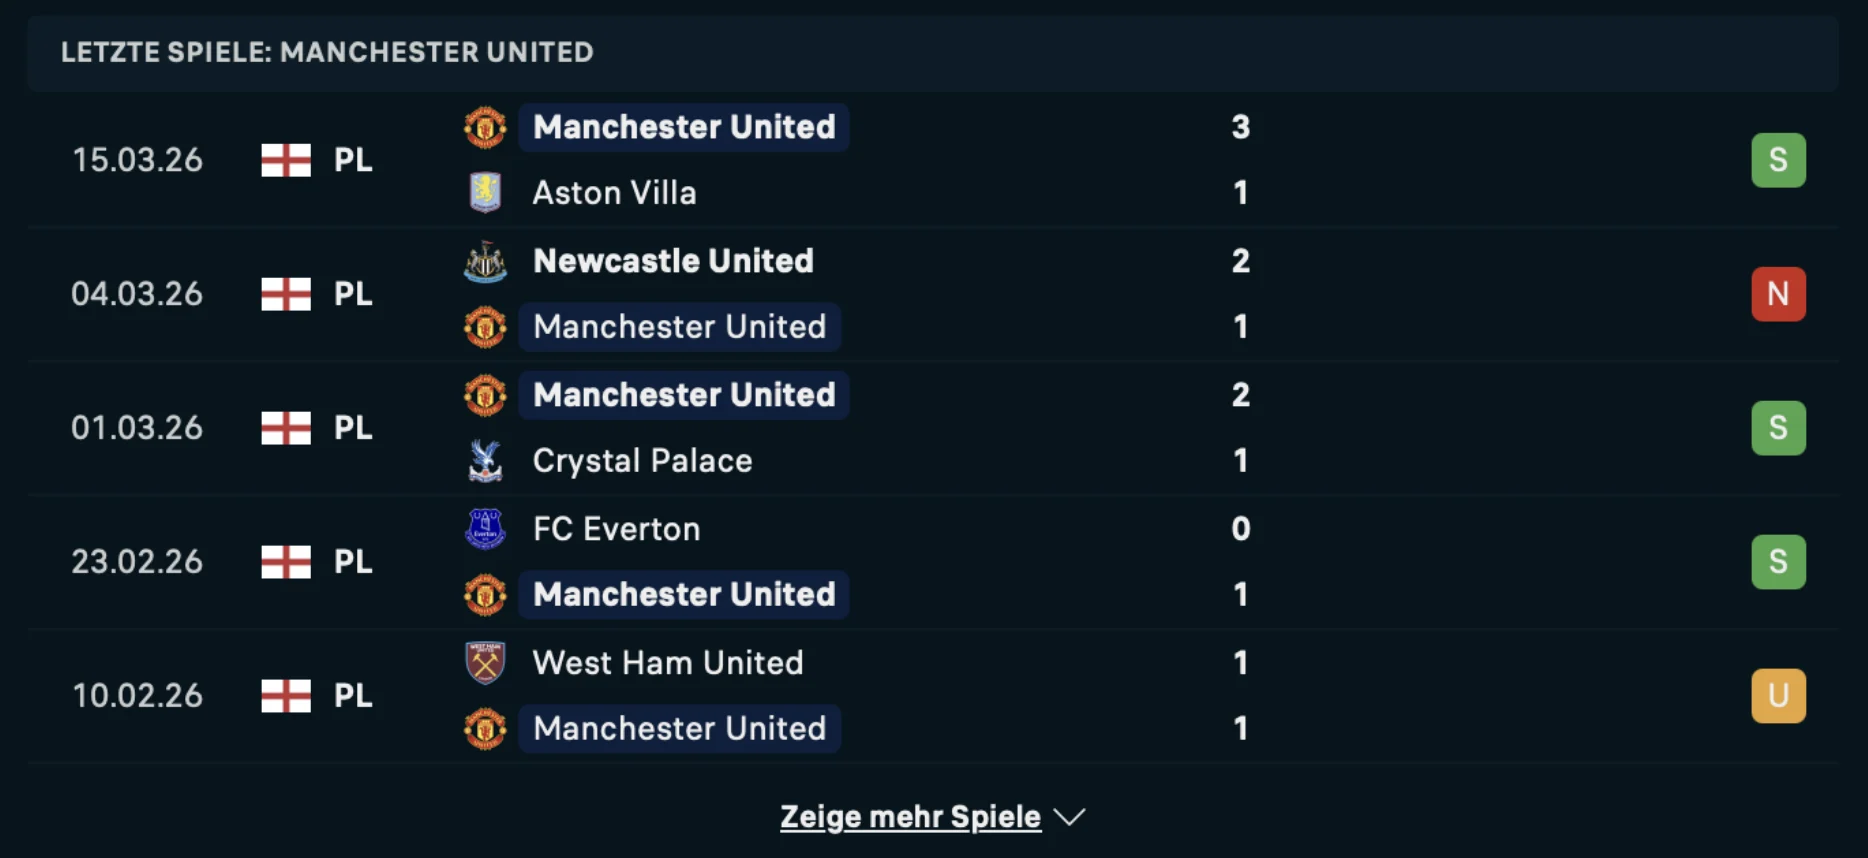Open the FC Everton team name
Viewport: 1868px width, 858px height.
coord(616,529)
